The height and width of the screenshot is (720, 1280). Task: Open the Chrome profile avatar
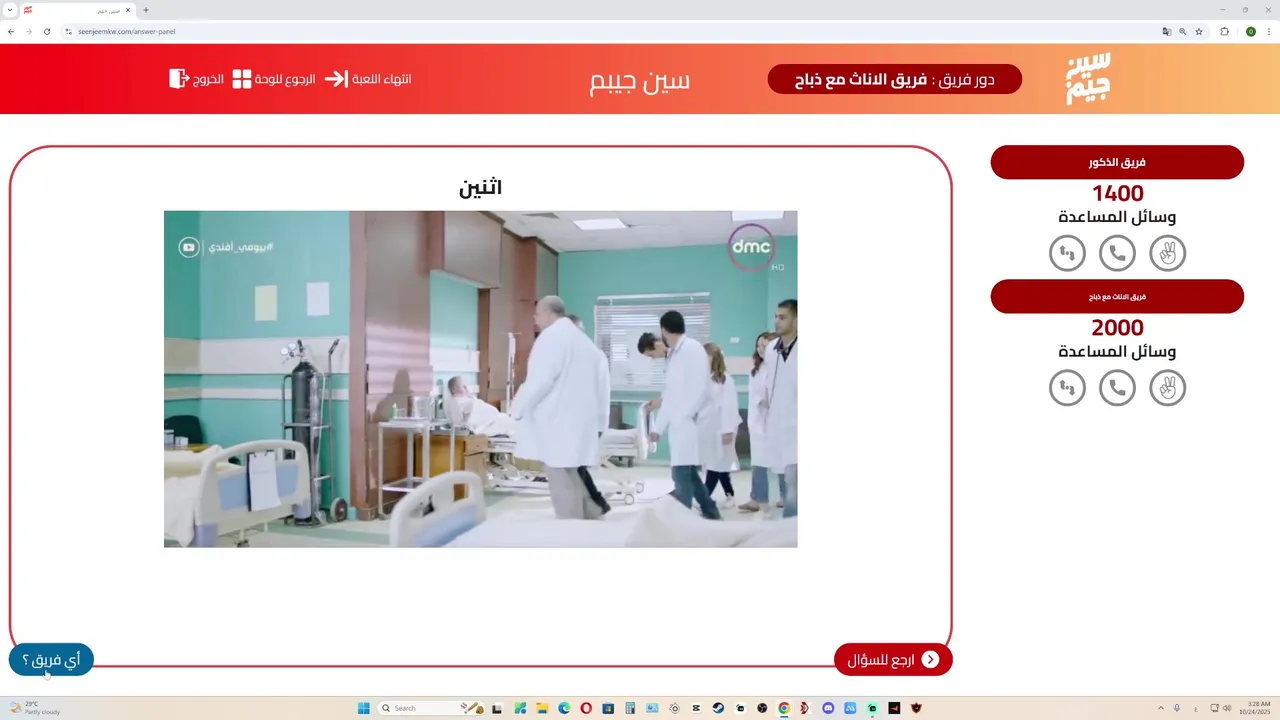pos(1250,31)
